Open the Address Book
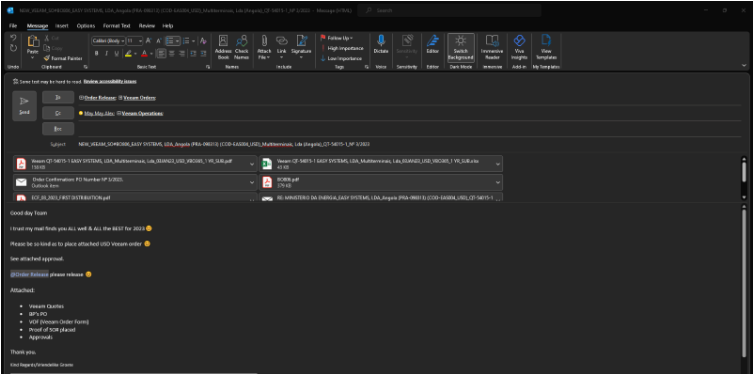Image resolution: width=754 pixels, height=374 pixels. [223, 47]
